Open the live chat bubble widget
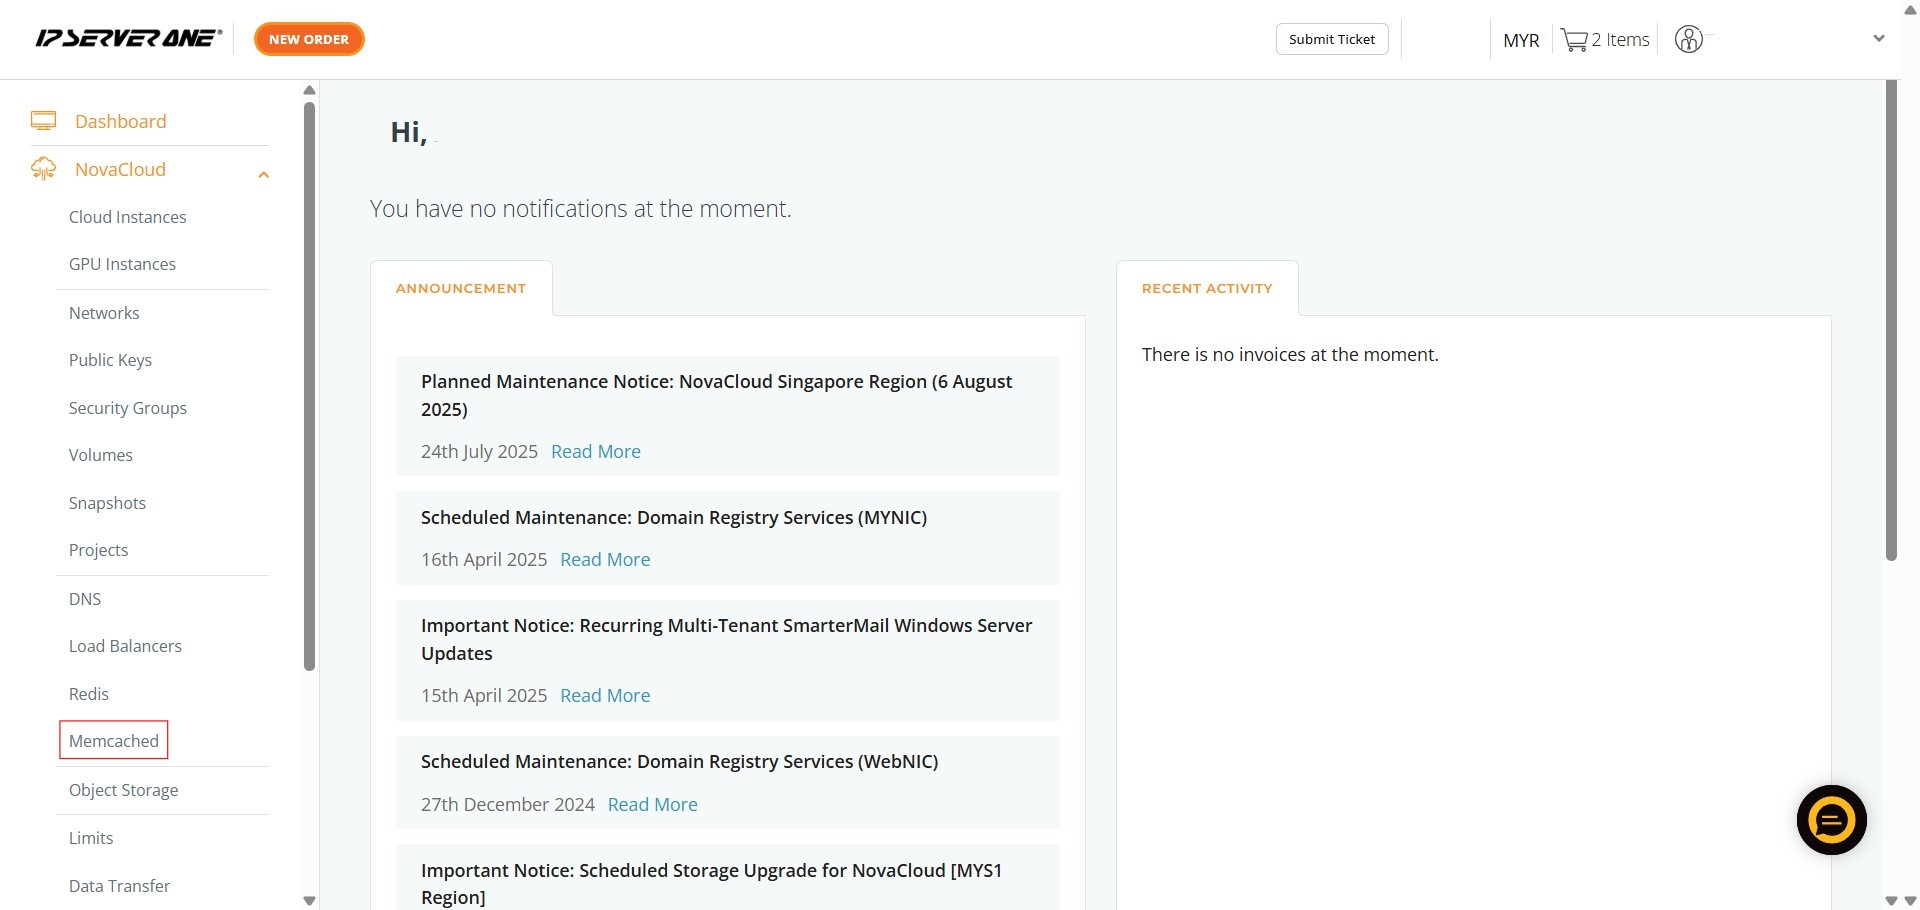The width and height of the screenshot is (1920, 910). click(x=1831, y=820)
